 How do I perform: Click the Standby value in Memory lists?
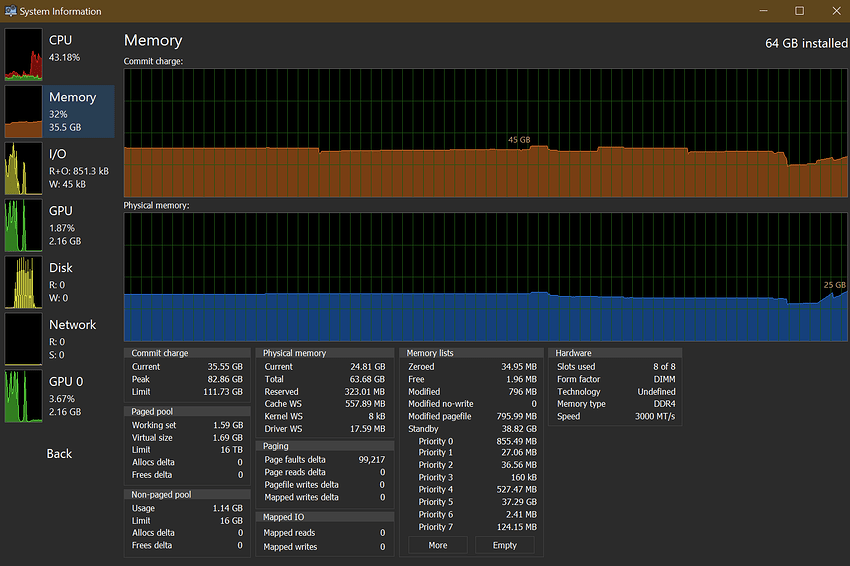pyautogui.click(x=517, y=429)
